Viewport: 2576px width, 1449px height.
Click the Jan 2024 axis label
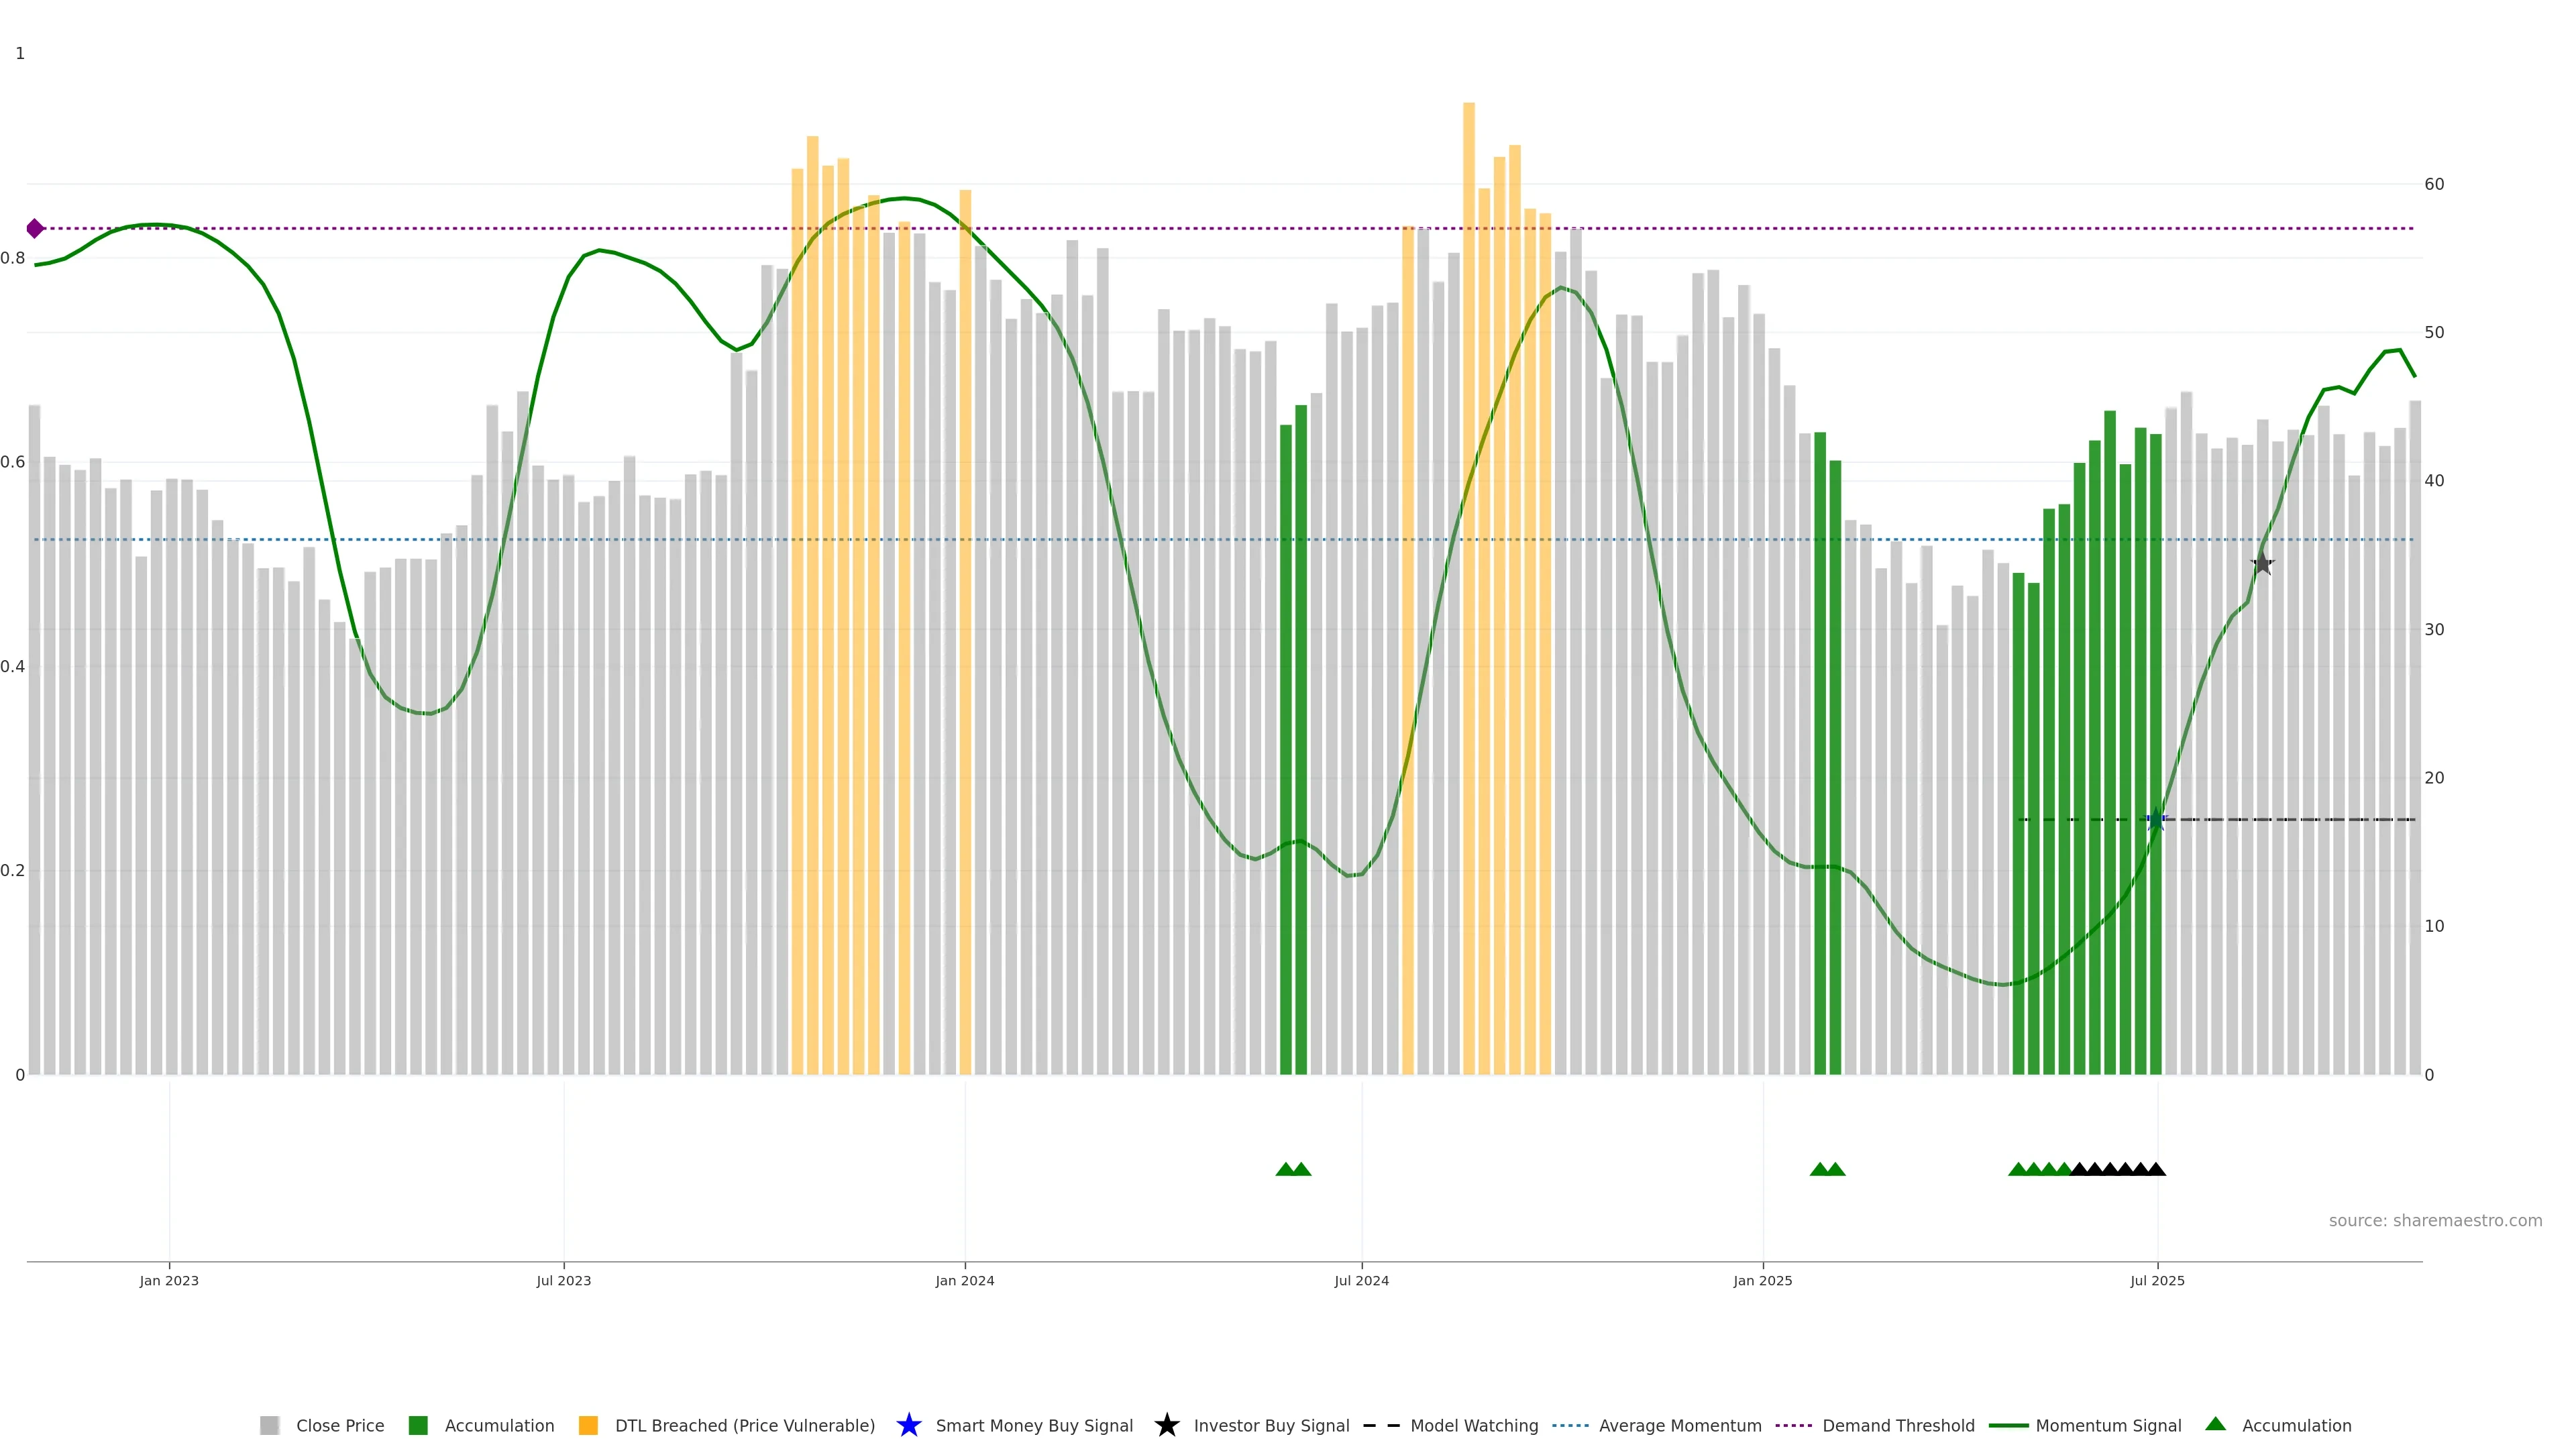964,1280
